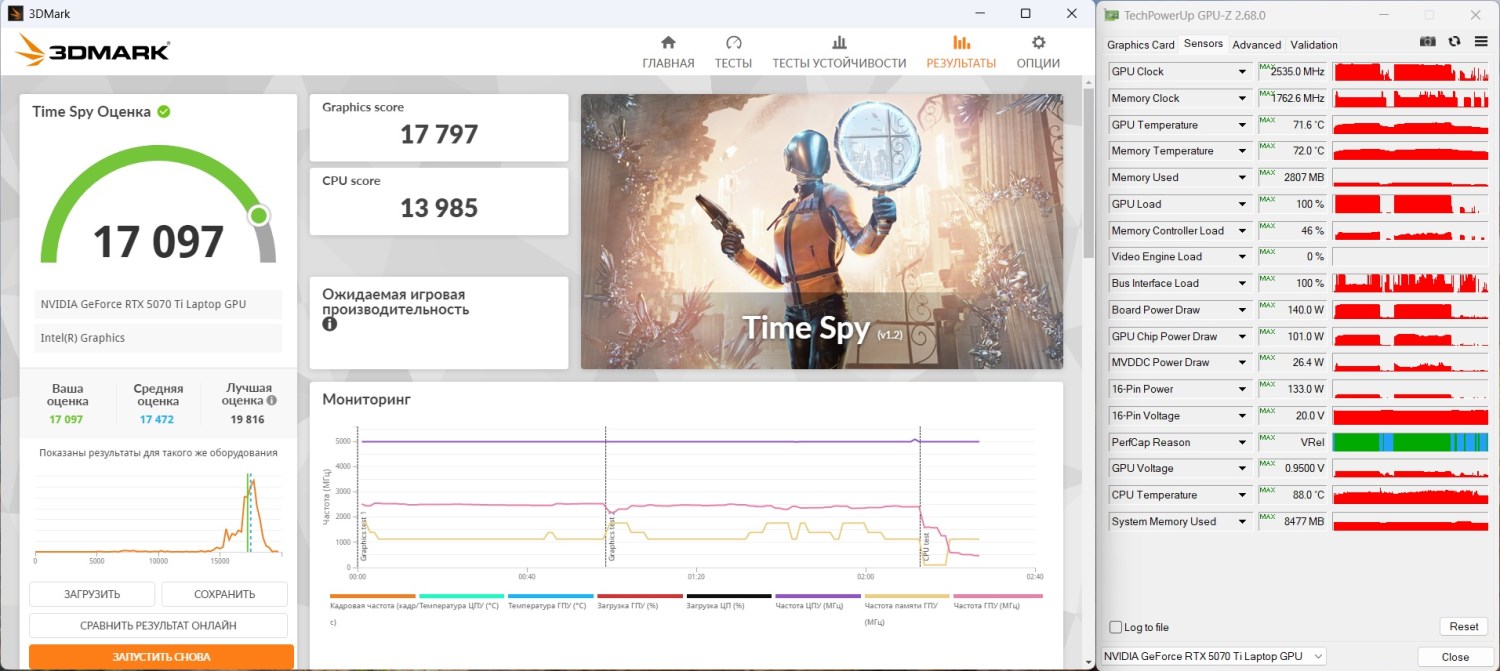Image resolution: width=1500 pixels, height=671 pixels.
Task: Click the GPU-Z screenshot camera icon
Action: coord(1428,41)
